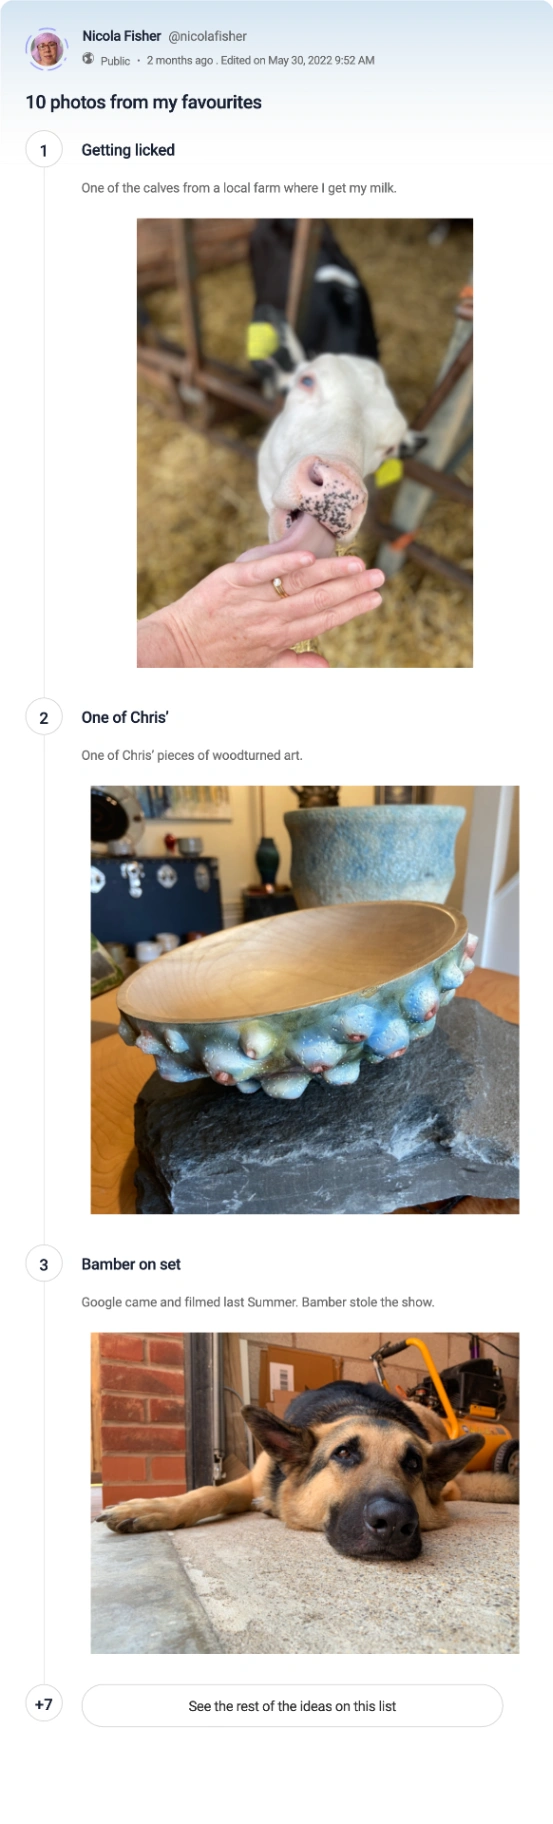Open the @nicolafisher handle link
Image resolution: width=553 pixels, height=1824 pixels.
(207, 36)
